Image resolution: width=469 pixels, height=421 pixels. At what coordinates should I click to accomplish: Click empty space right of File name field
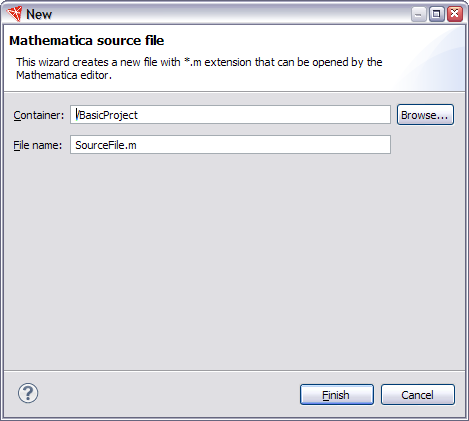click(427, 145)
